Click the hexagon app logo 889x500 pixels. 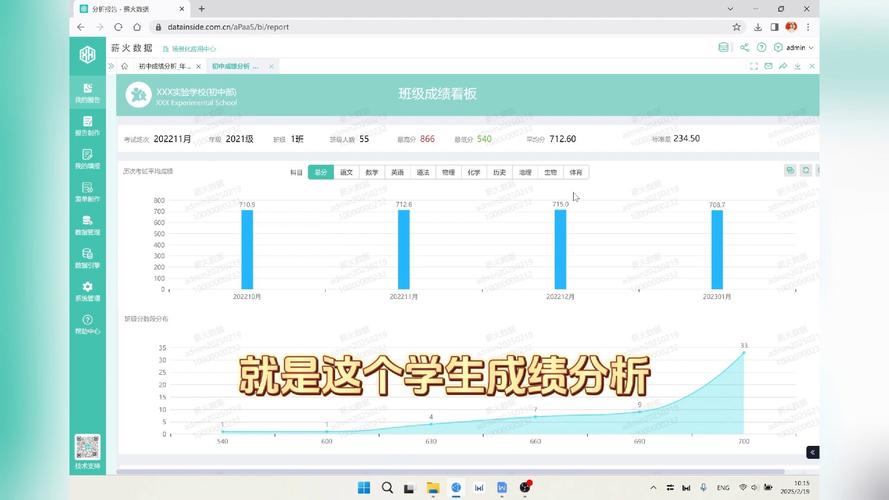87,55
